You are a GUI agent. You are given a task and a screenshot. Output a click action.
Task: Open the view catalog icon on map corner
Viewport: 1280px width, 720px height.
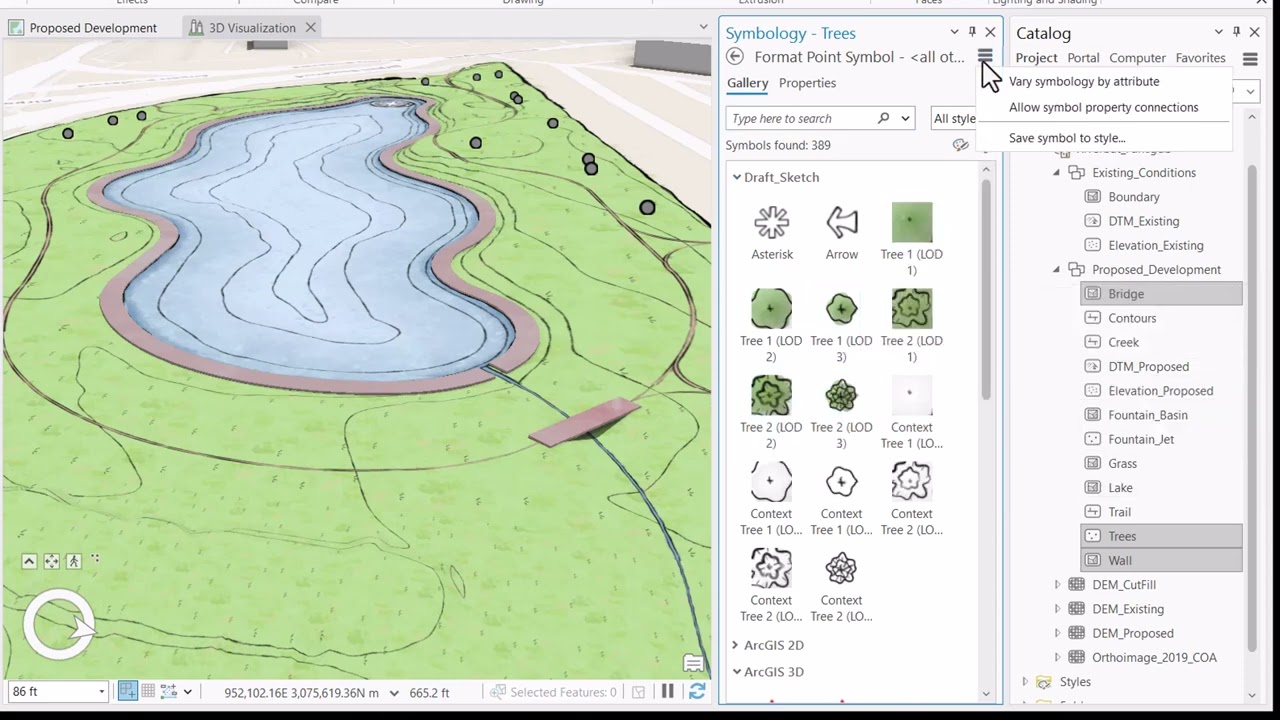point(692,663)
